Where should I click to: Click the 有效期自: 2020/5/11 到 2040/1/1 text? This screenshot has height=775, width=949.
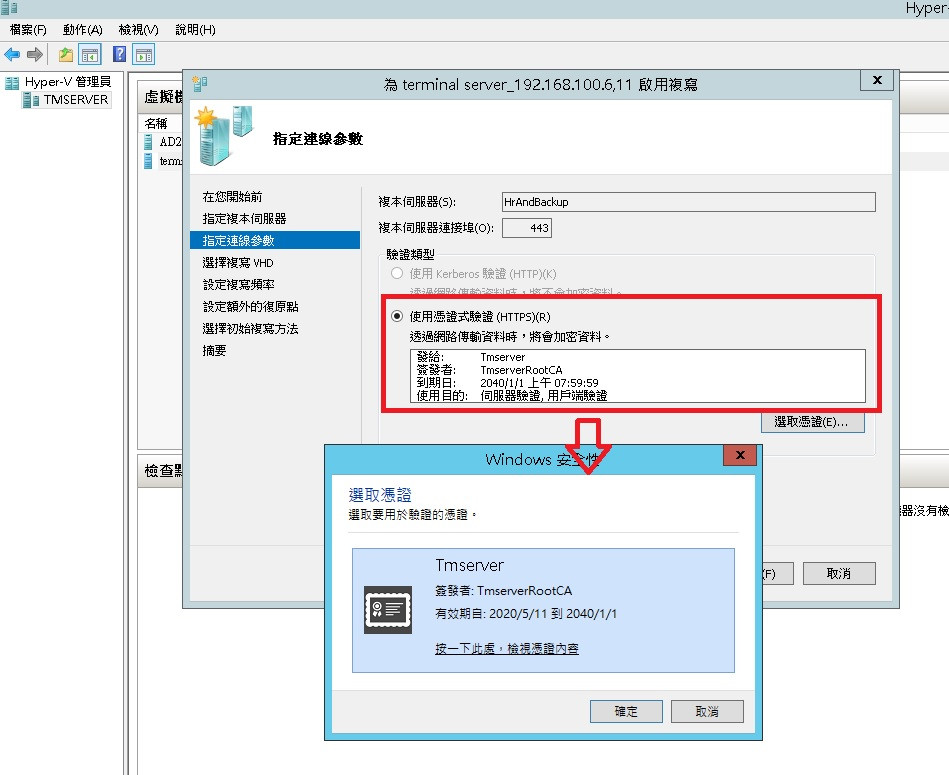coord(526,613)
